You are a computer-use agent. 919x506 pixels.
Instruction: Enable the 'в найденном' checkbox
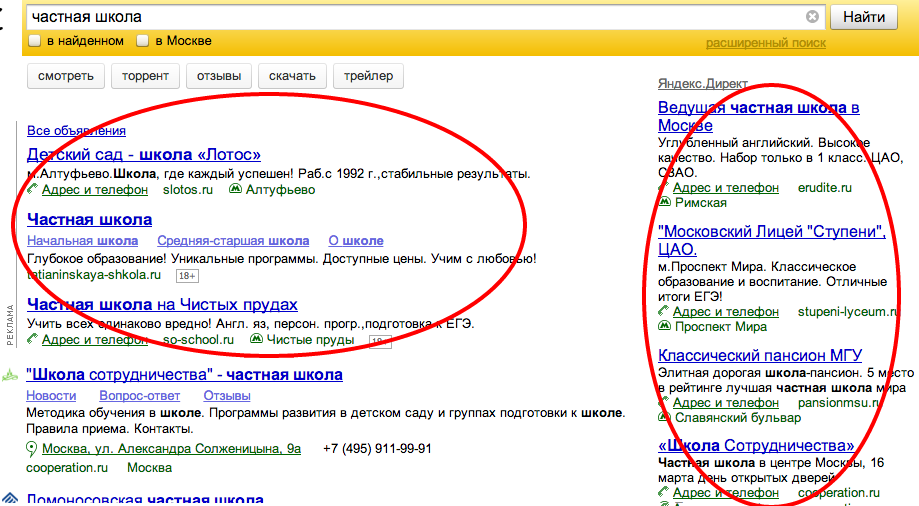(x=35, y=40)
